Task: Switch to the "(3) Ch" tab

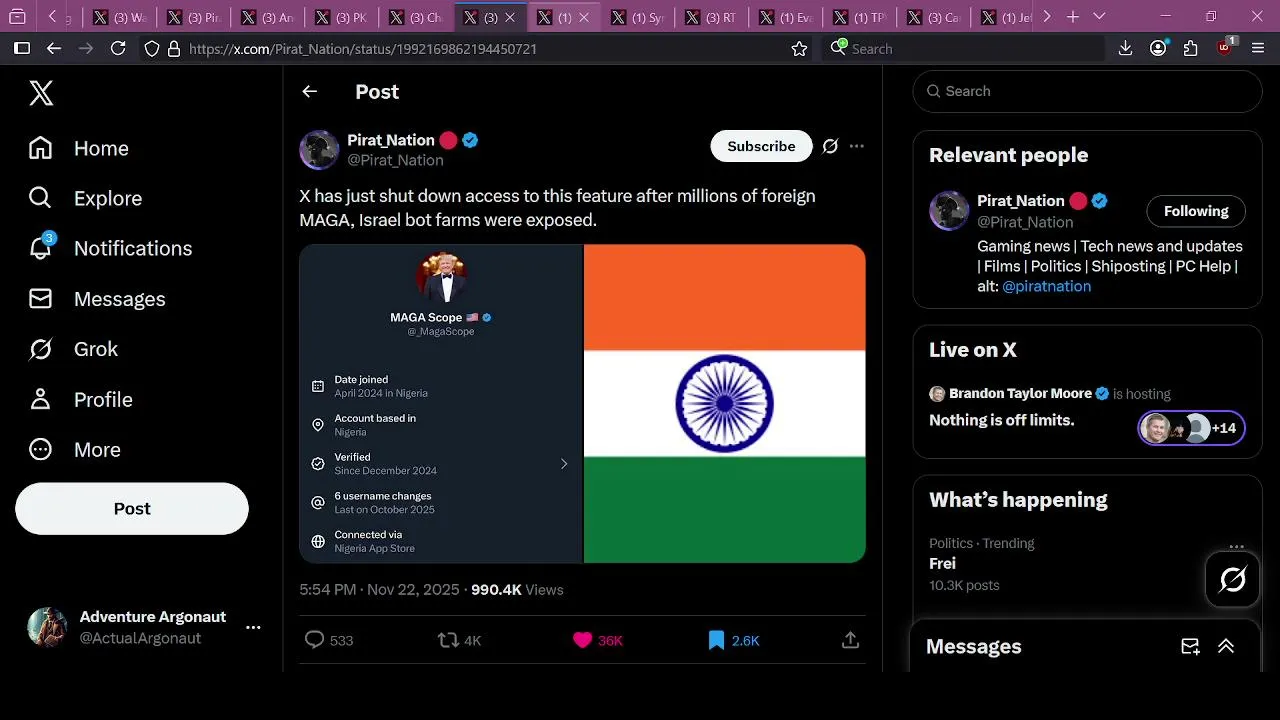Action: pyautogui.click(x=416, y=17)
